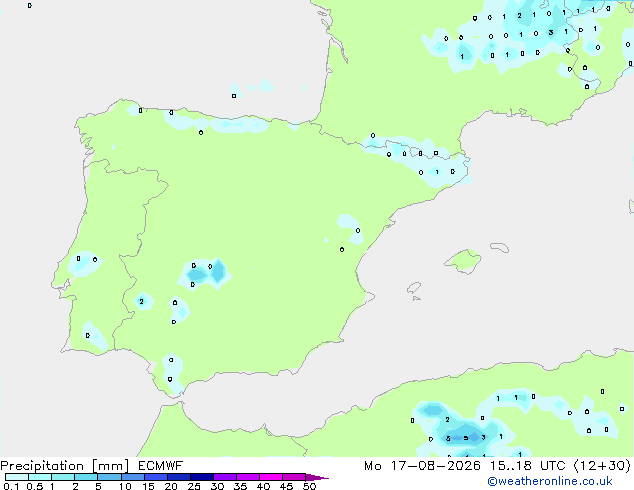Select the 2–5 mm legend color box
Viewport: 634px width, 490px height.
click(86, 477)
